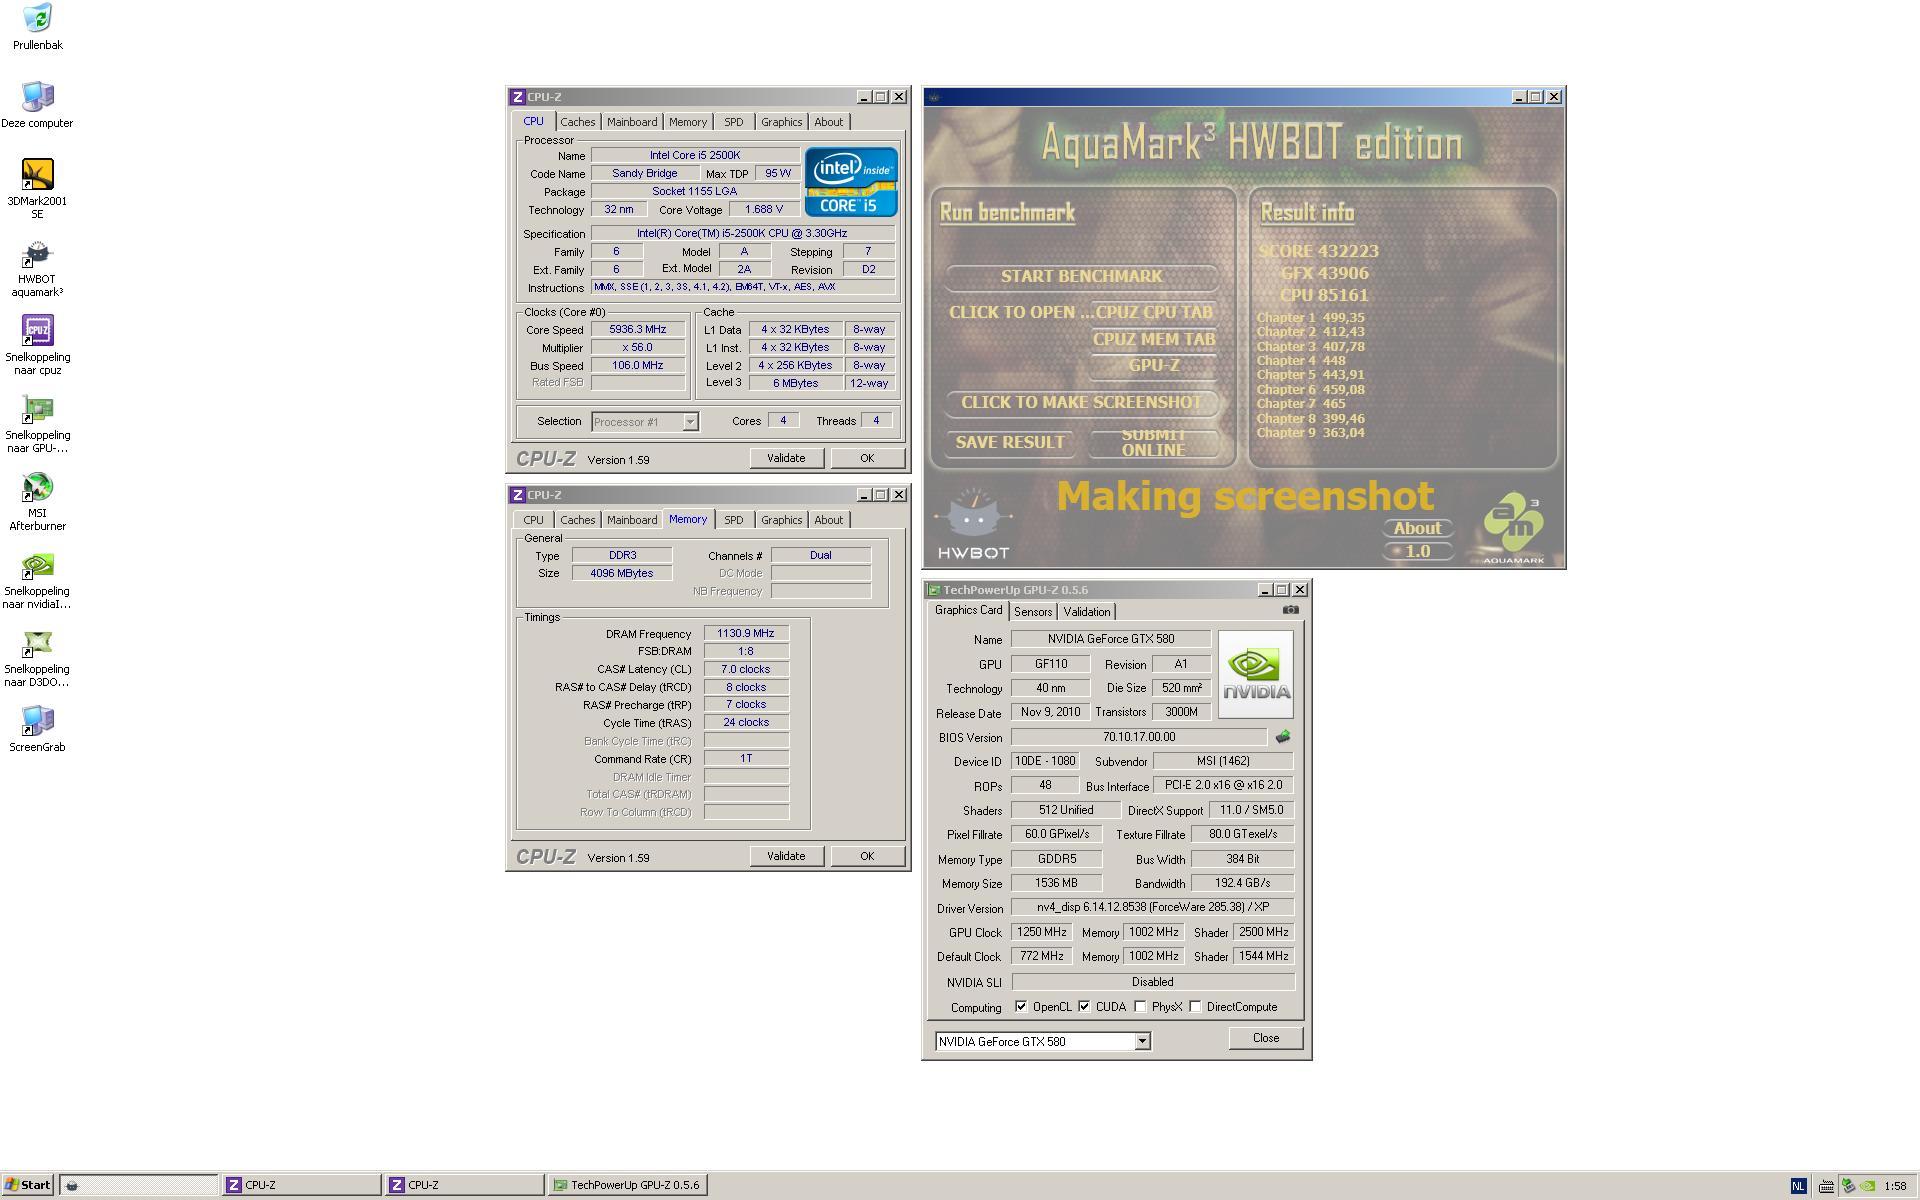Image resolution: width=1920 pixels, height=1200 pixels.
Task: Click Close button in GPU-Z
Action: point(1266,1038)
